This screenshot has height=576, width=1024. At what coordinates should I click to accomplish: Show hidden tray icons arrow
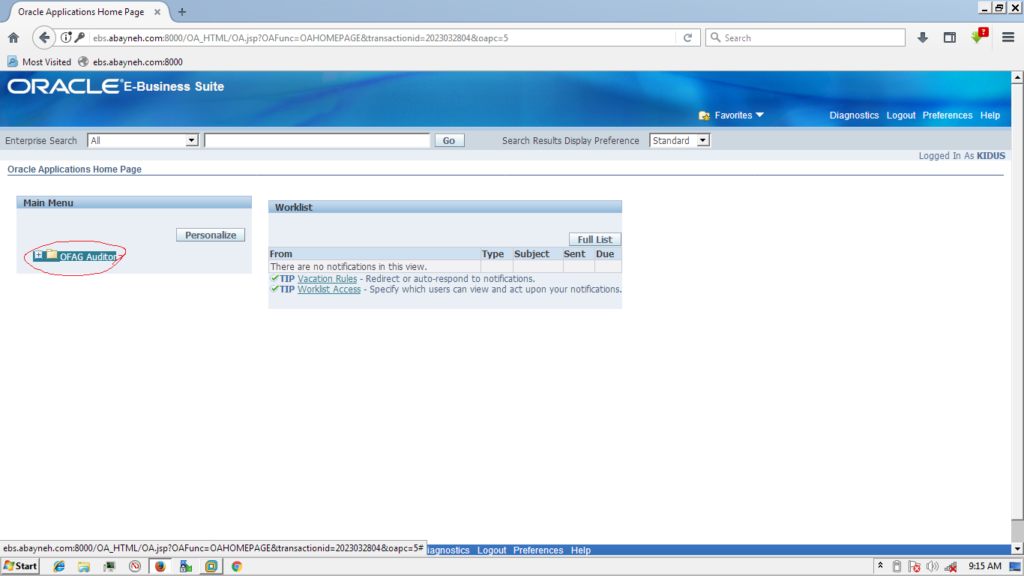pos(880,566)
